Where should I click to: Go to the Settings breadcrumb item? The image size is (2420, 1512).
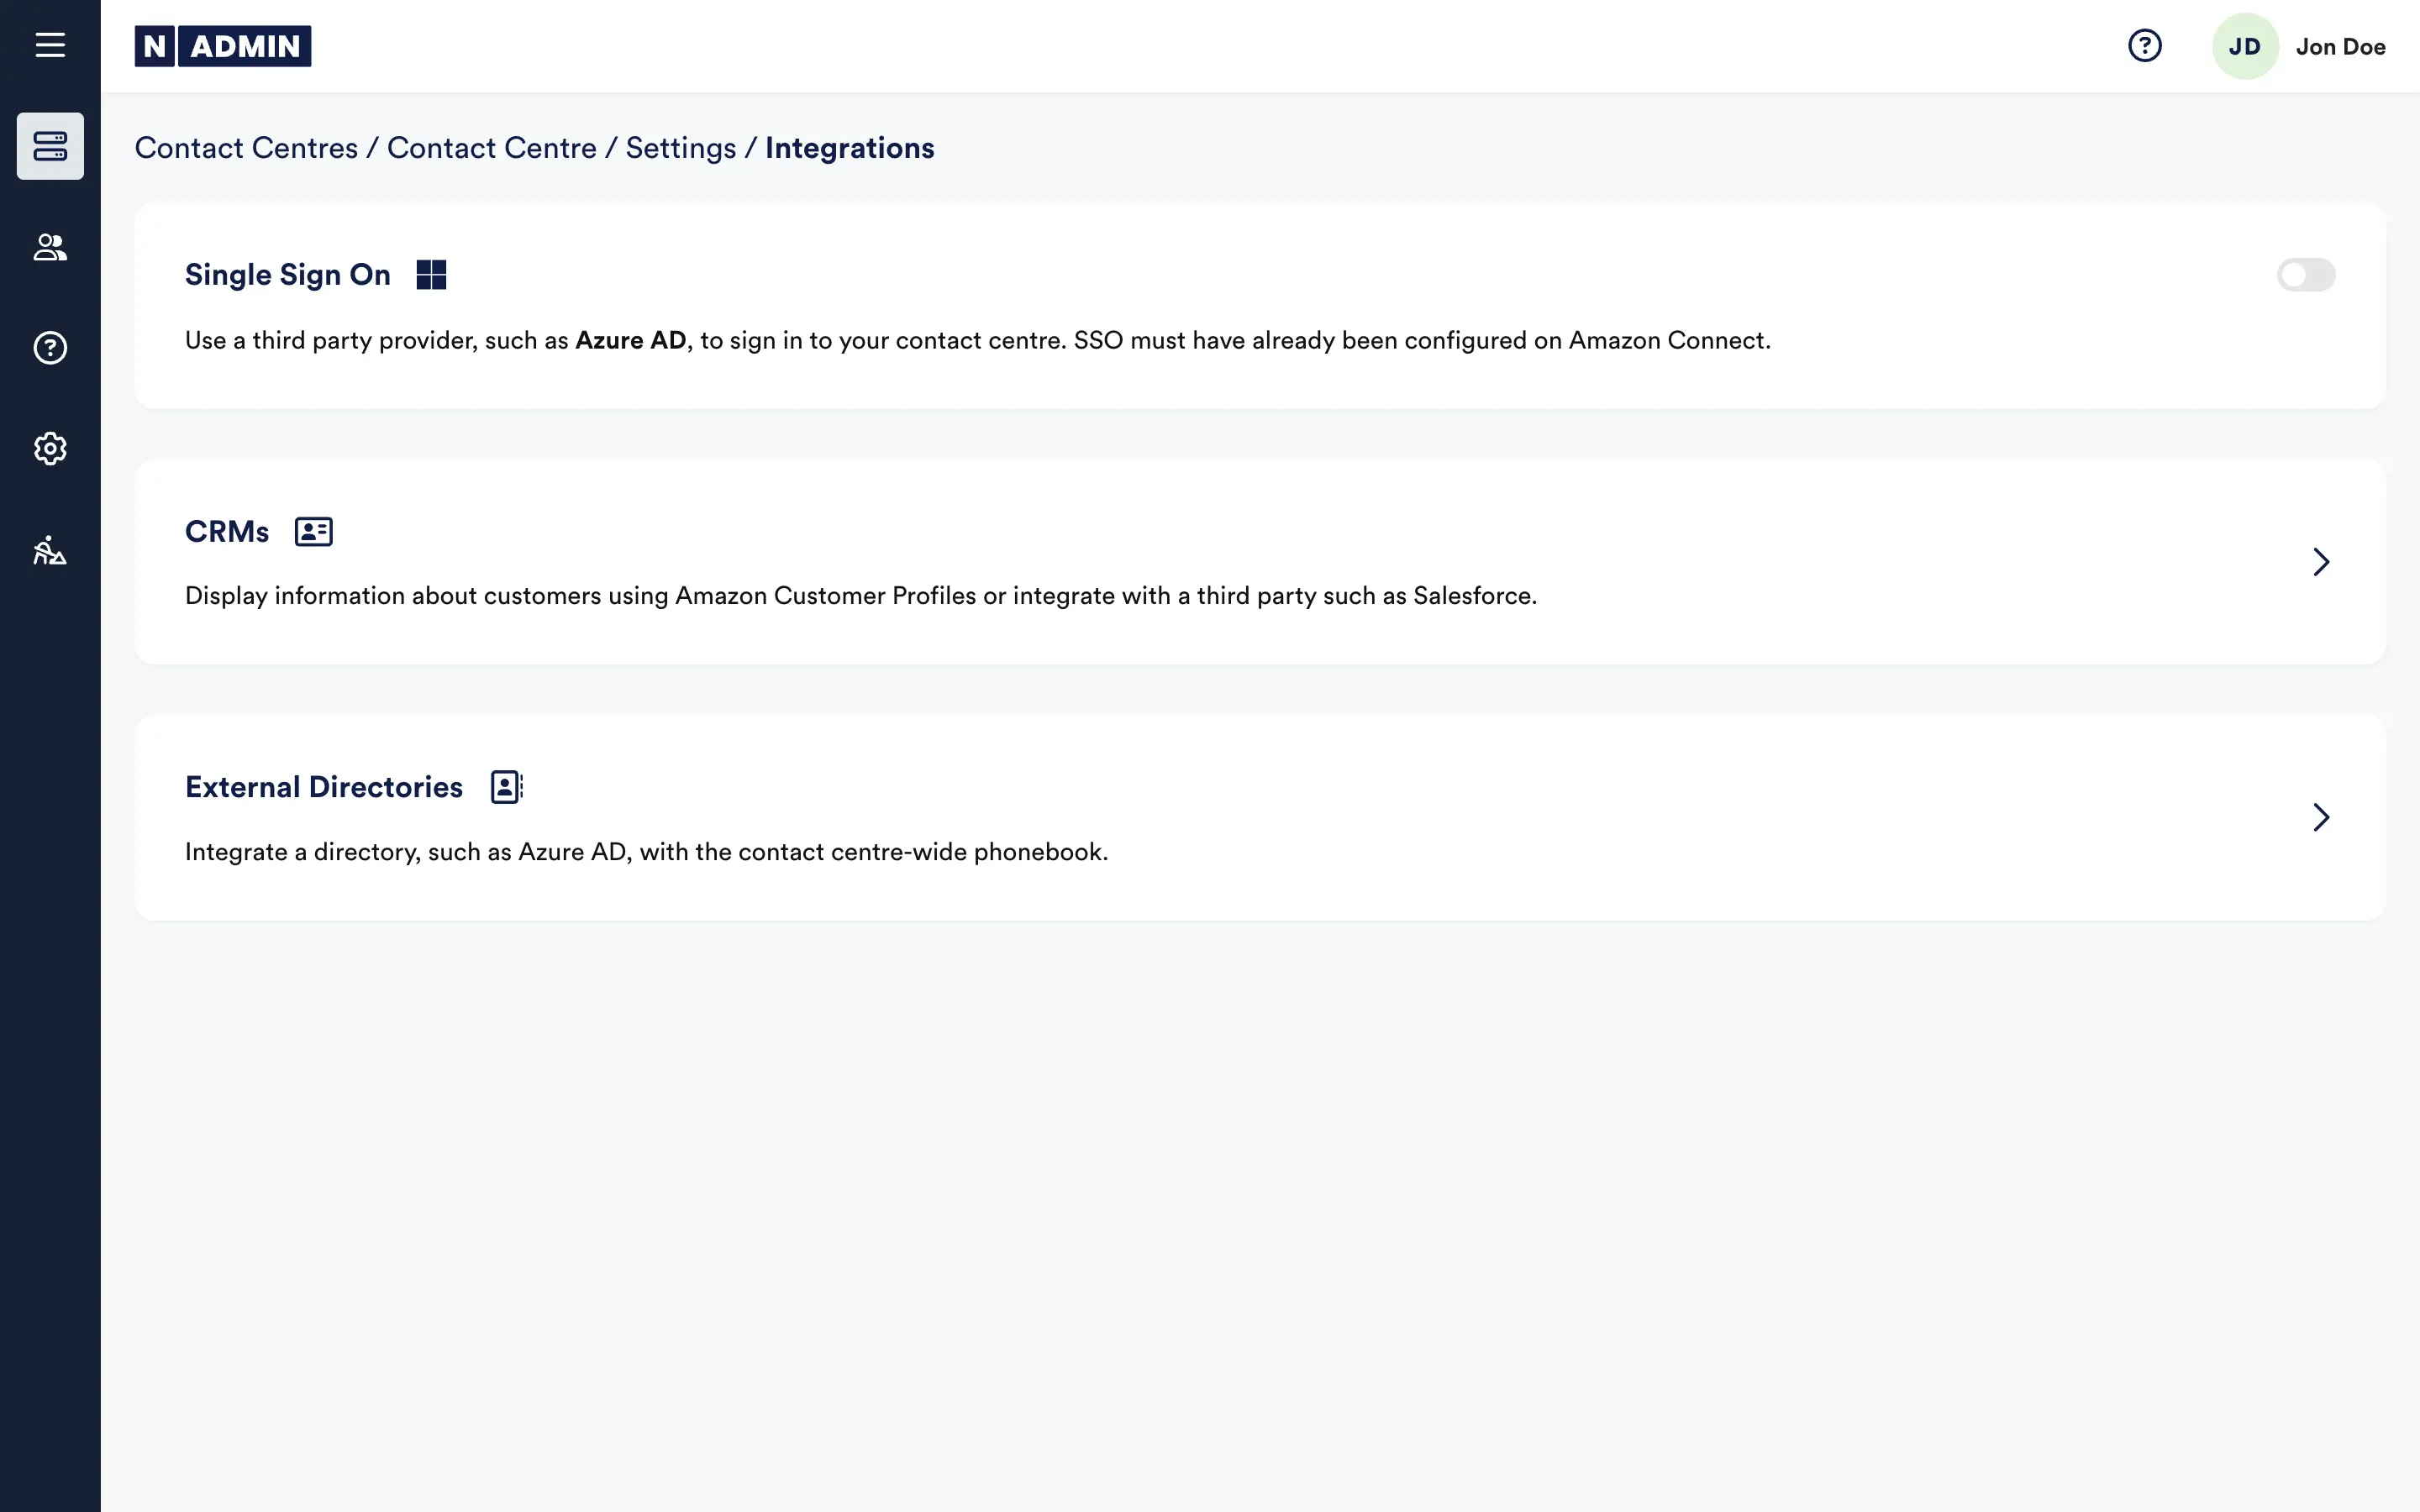681,147
